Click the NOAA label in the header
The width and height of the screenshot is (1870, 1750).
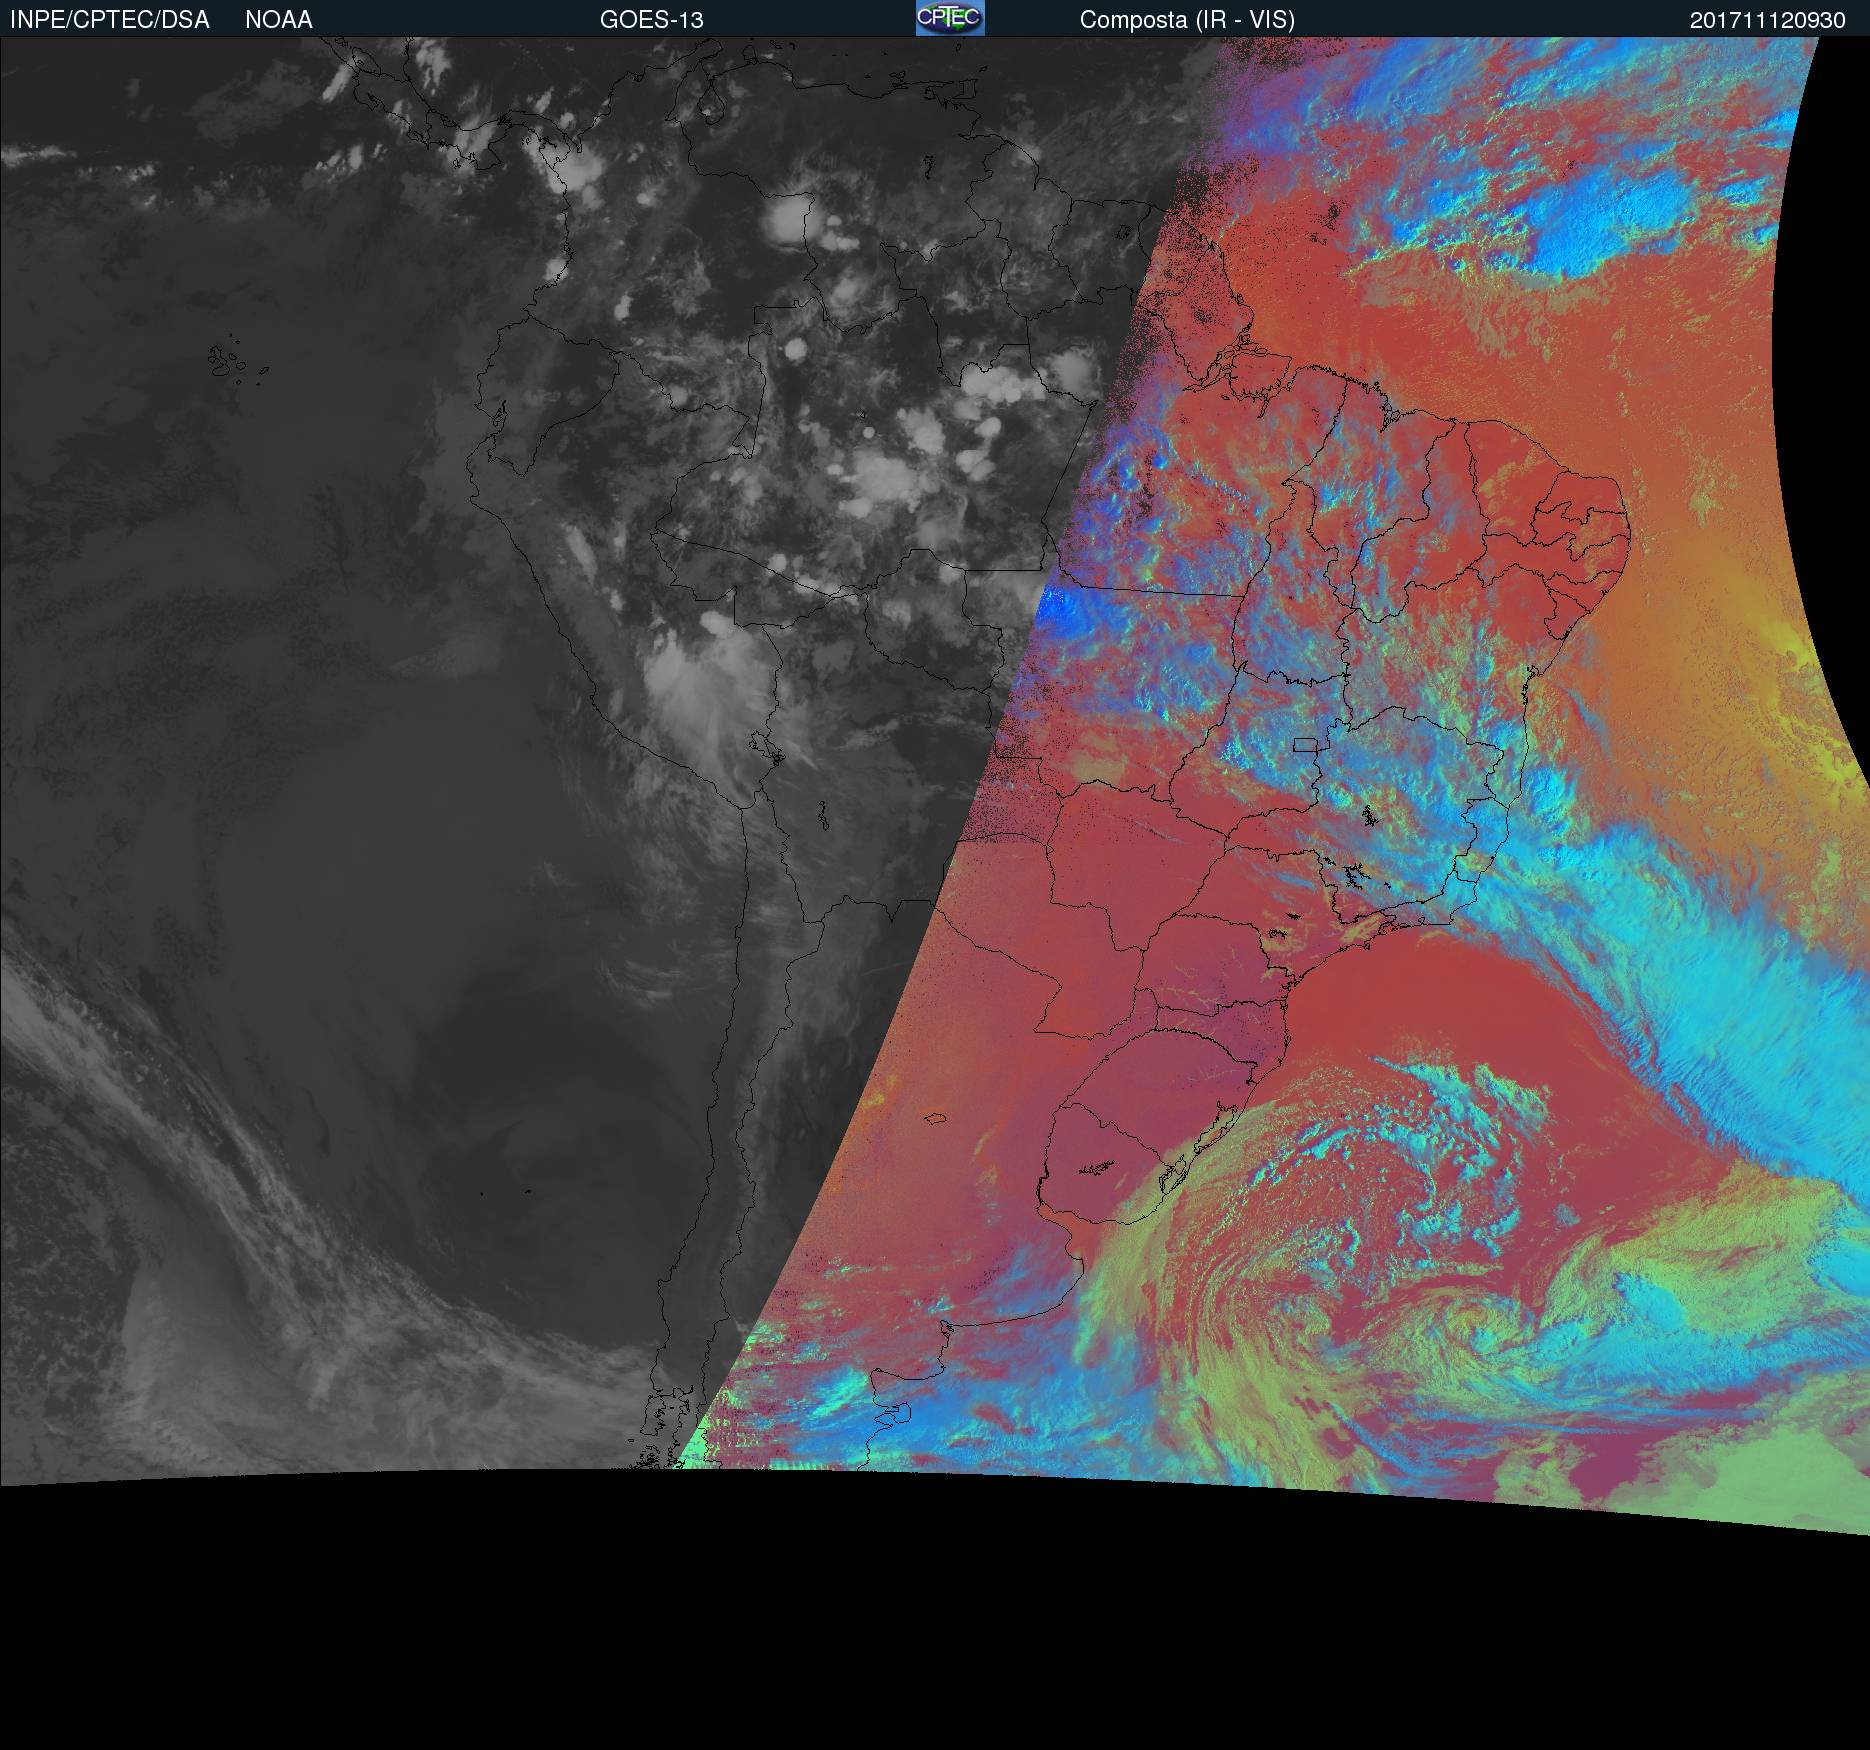[x=279, y=20]
